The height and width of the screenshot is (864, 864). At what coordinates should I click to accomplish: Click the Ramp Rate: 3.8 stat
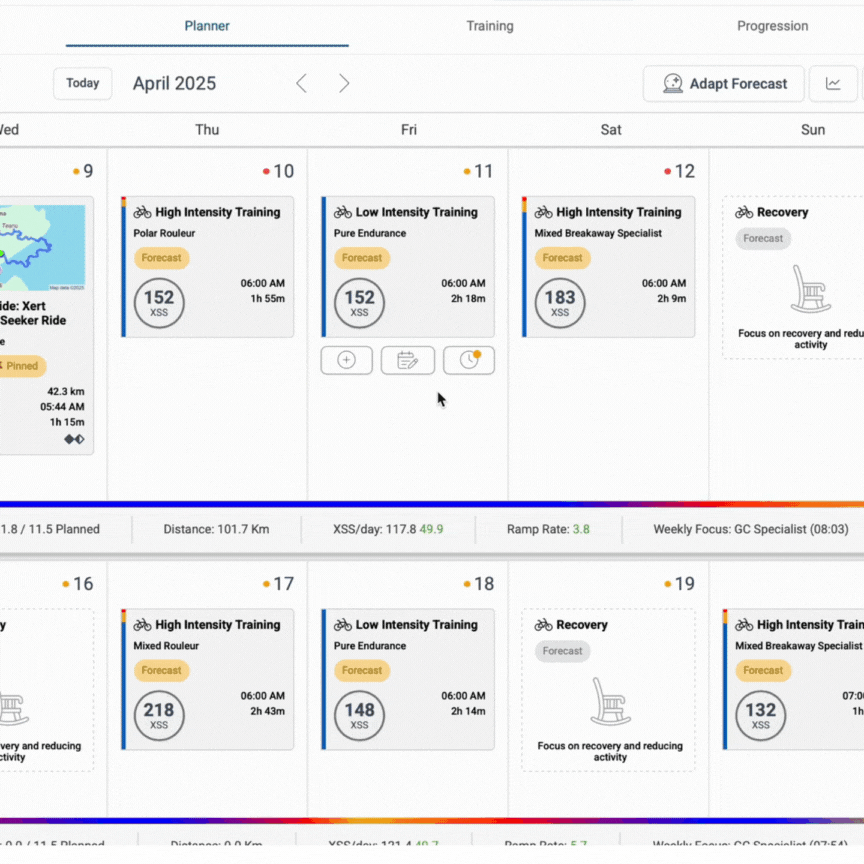point(548,529)
